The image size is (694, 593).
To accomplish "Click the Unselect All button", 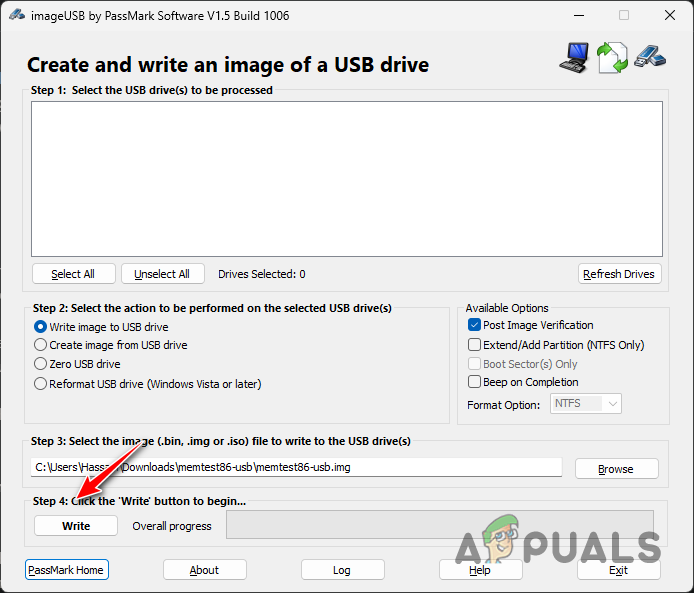I will tap(162, 274).
